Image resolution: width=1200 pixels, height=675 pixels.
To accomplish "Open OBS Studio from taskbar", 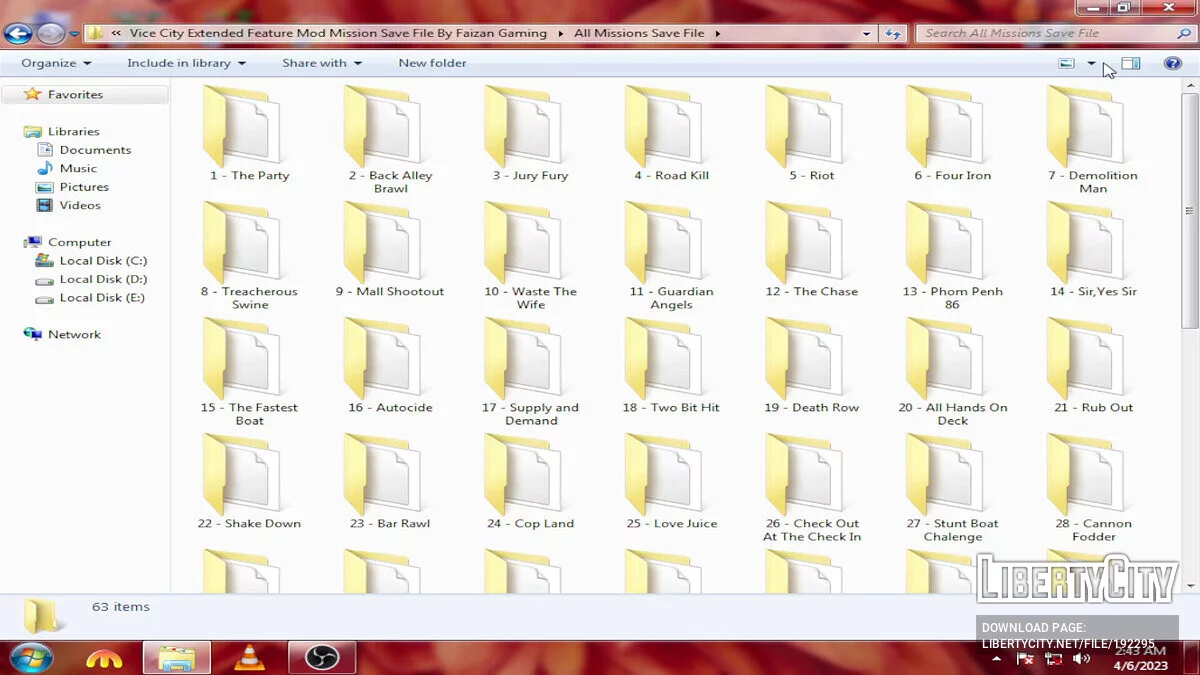I will (x=322, y=658).
